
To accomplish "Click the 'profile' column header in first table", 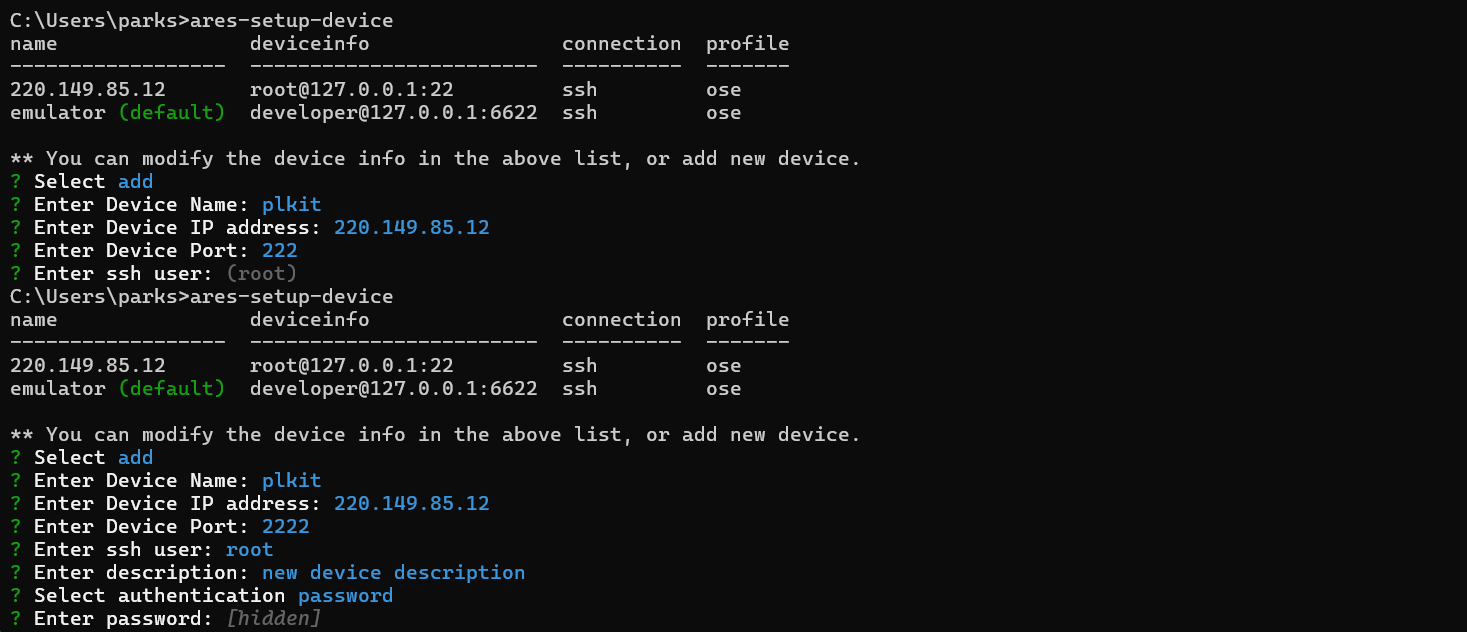I will coord(747,43).
